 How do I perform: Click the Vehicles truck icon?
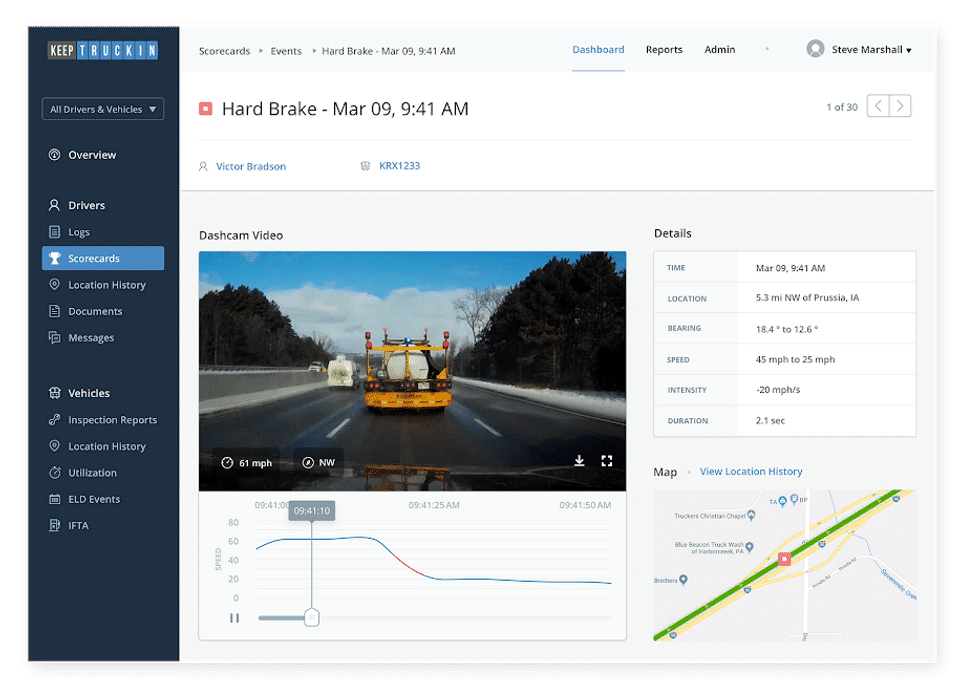tap(54, 393)
